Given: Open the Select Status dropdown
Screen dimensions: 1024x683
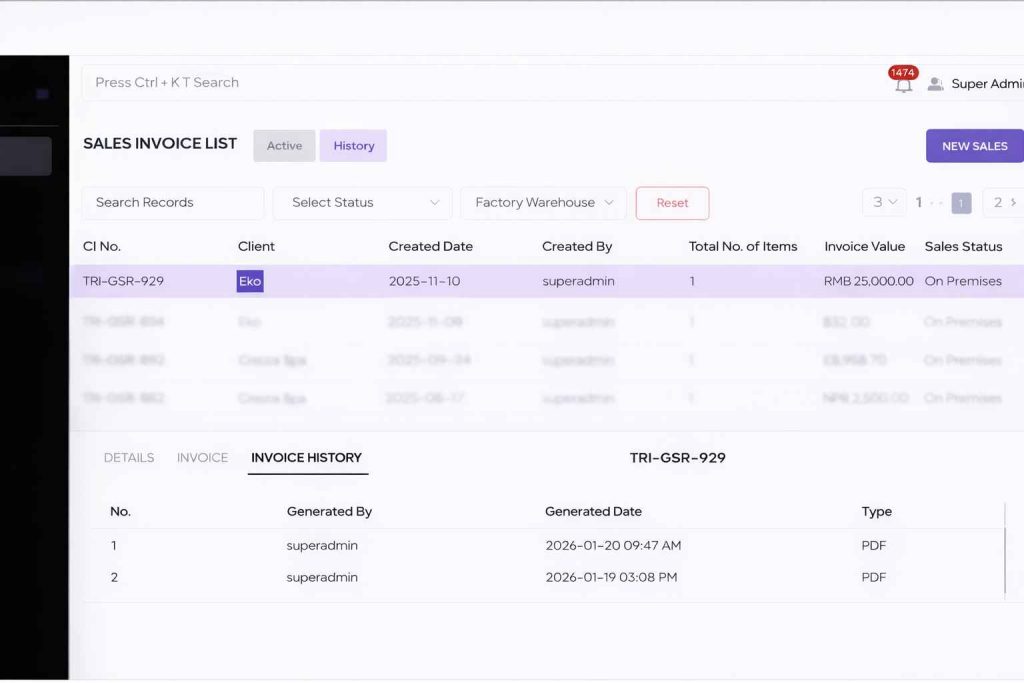Looking at the screenshot, I should coord(361,202).
